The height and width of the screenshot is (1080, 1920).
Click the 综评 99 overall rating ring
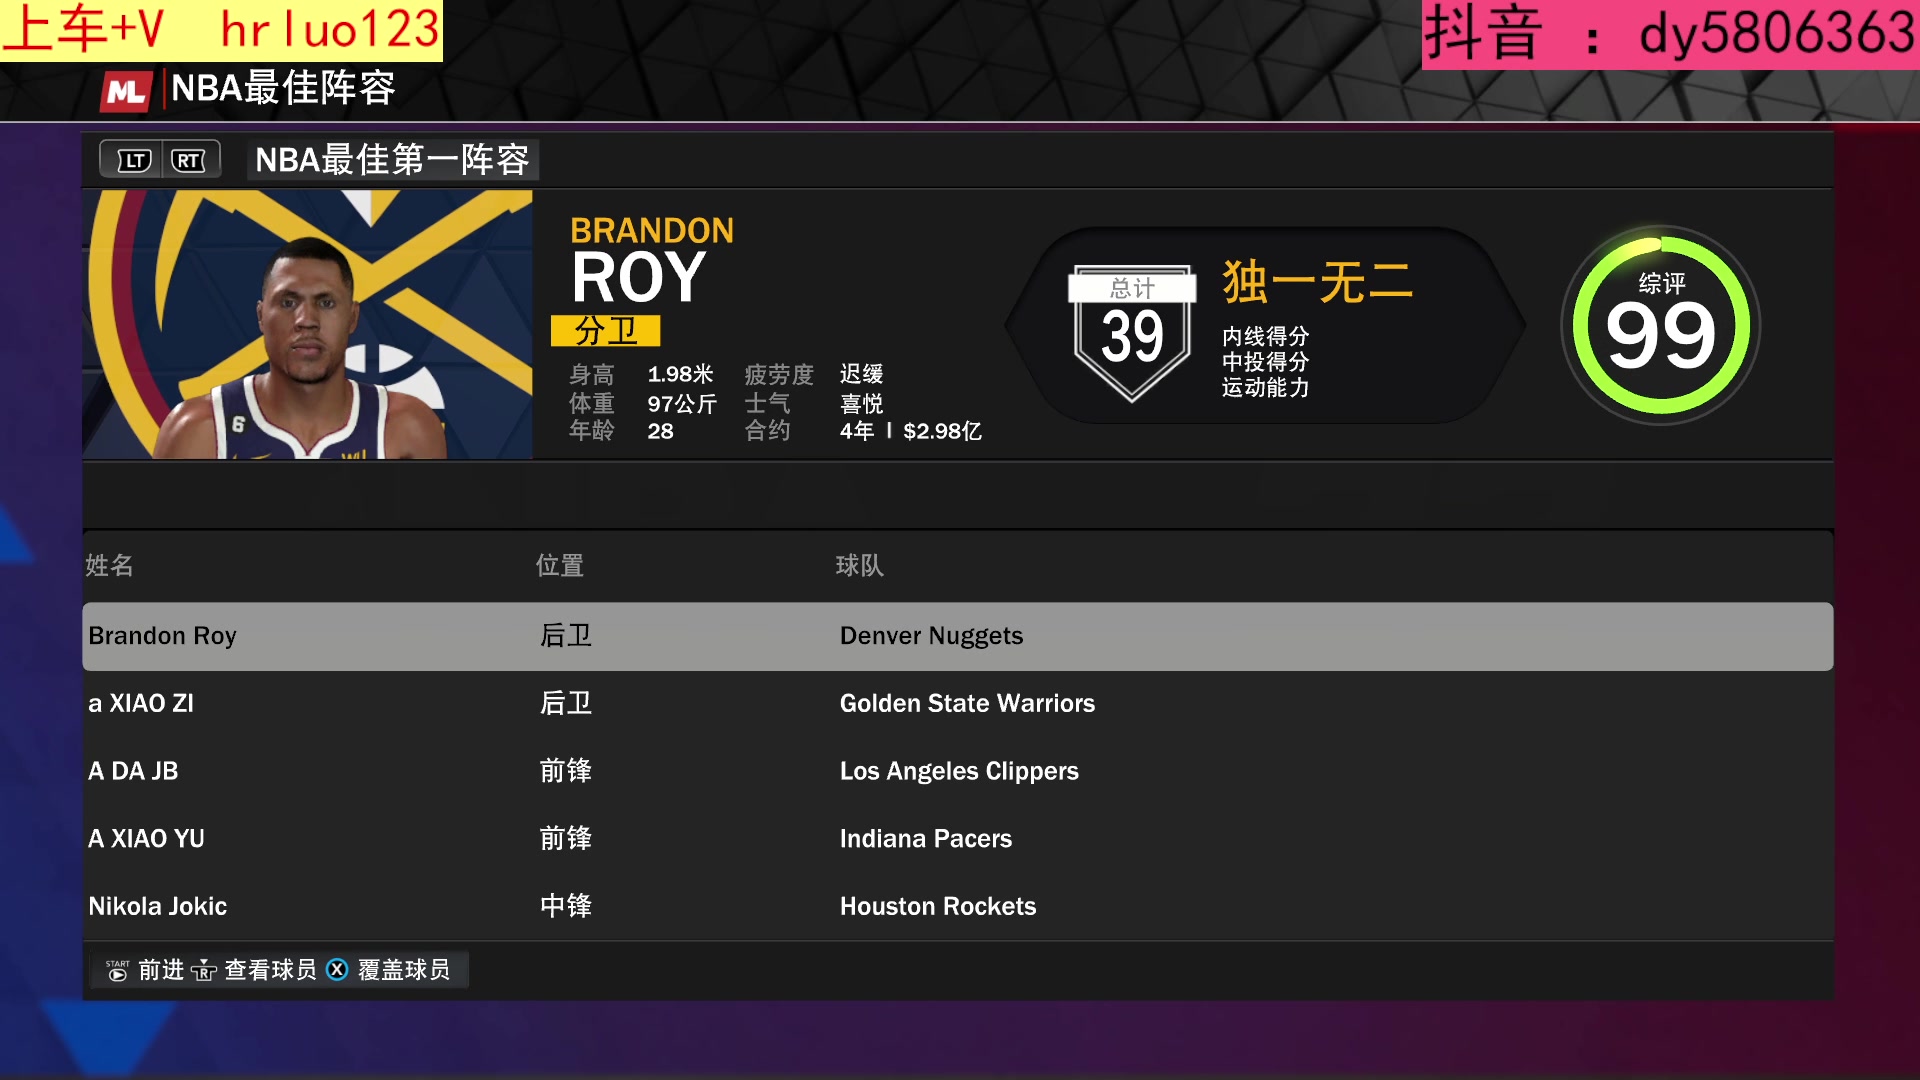[x=1661, y=325]
